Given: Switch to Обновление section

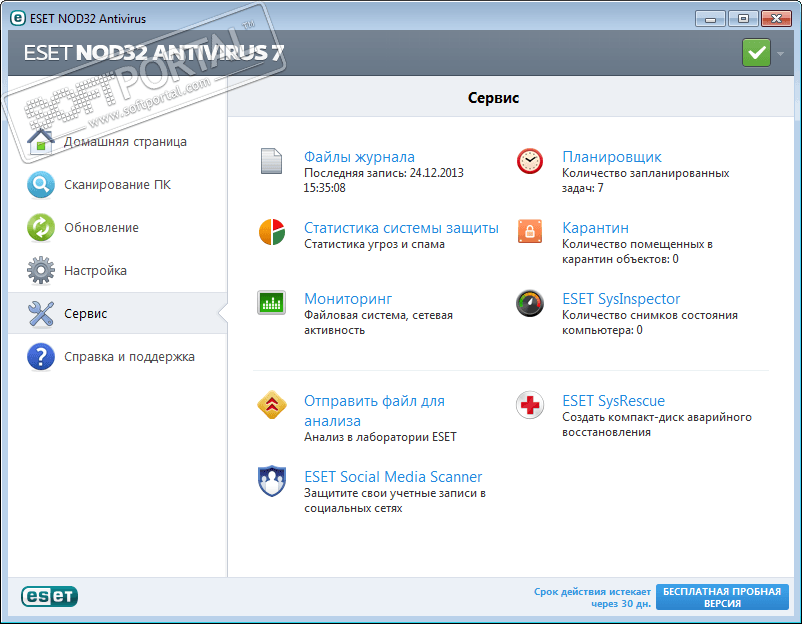Looking at the screenshot, I should pos(101,228).
